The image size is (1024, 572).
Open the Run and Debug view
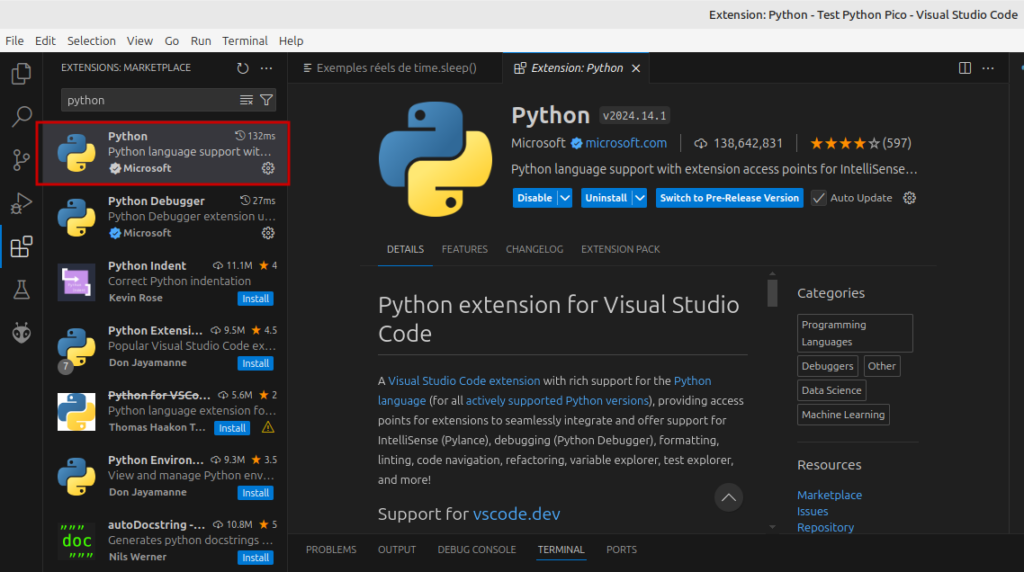(x=21, y=204)
